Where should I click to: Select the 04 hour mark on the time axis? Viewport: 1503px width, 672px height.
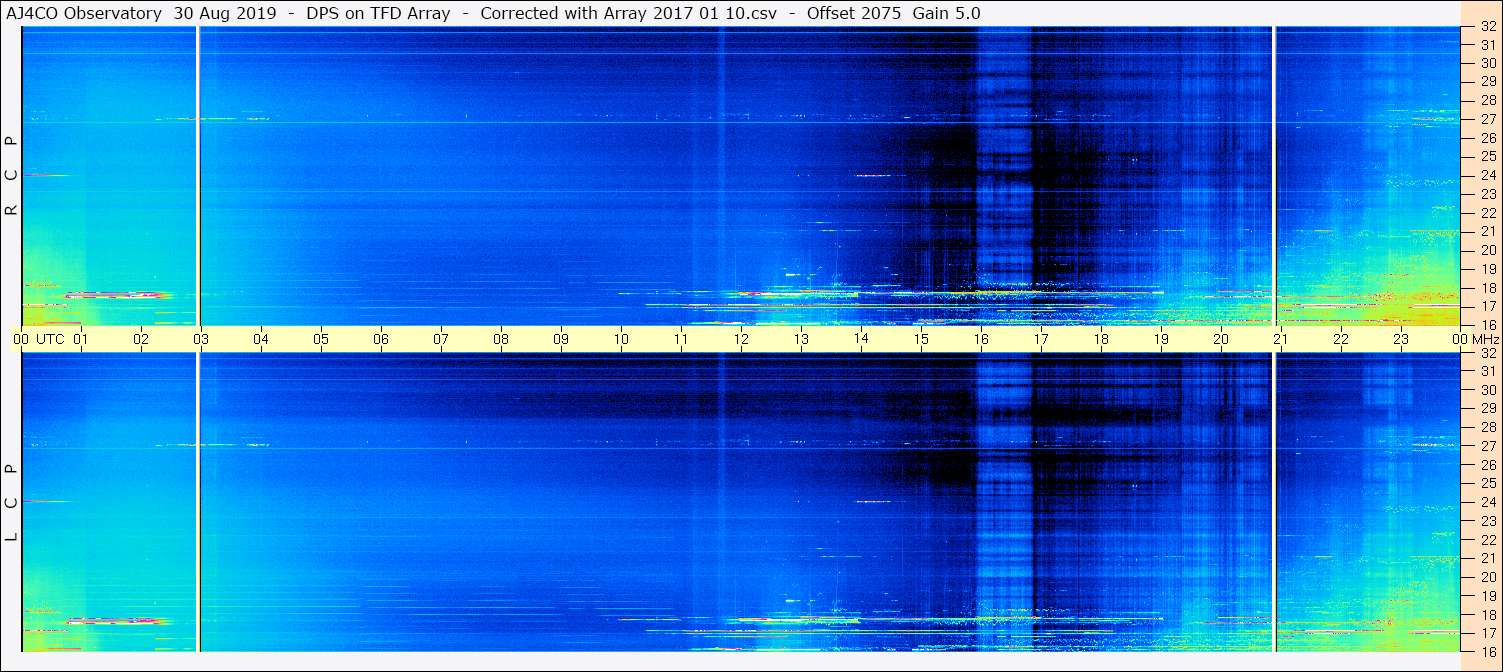[261, 339]
